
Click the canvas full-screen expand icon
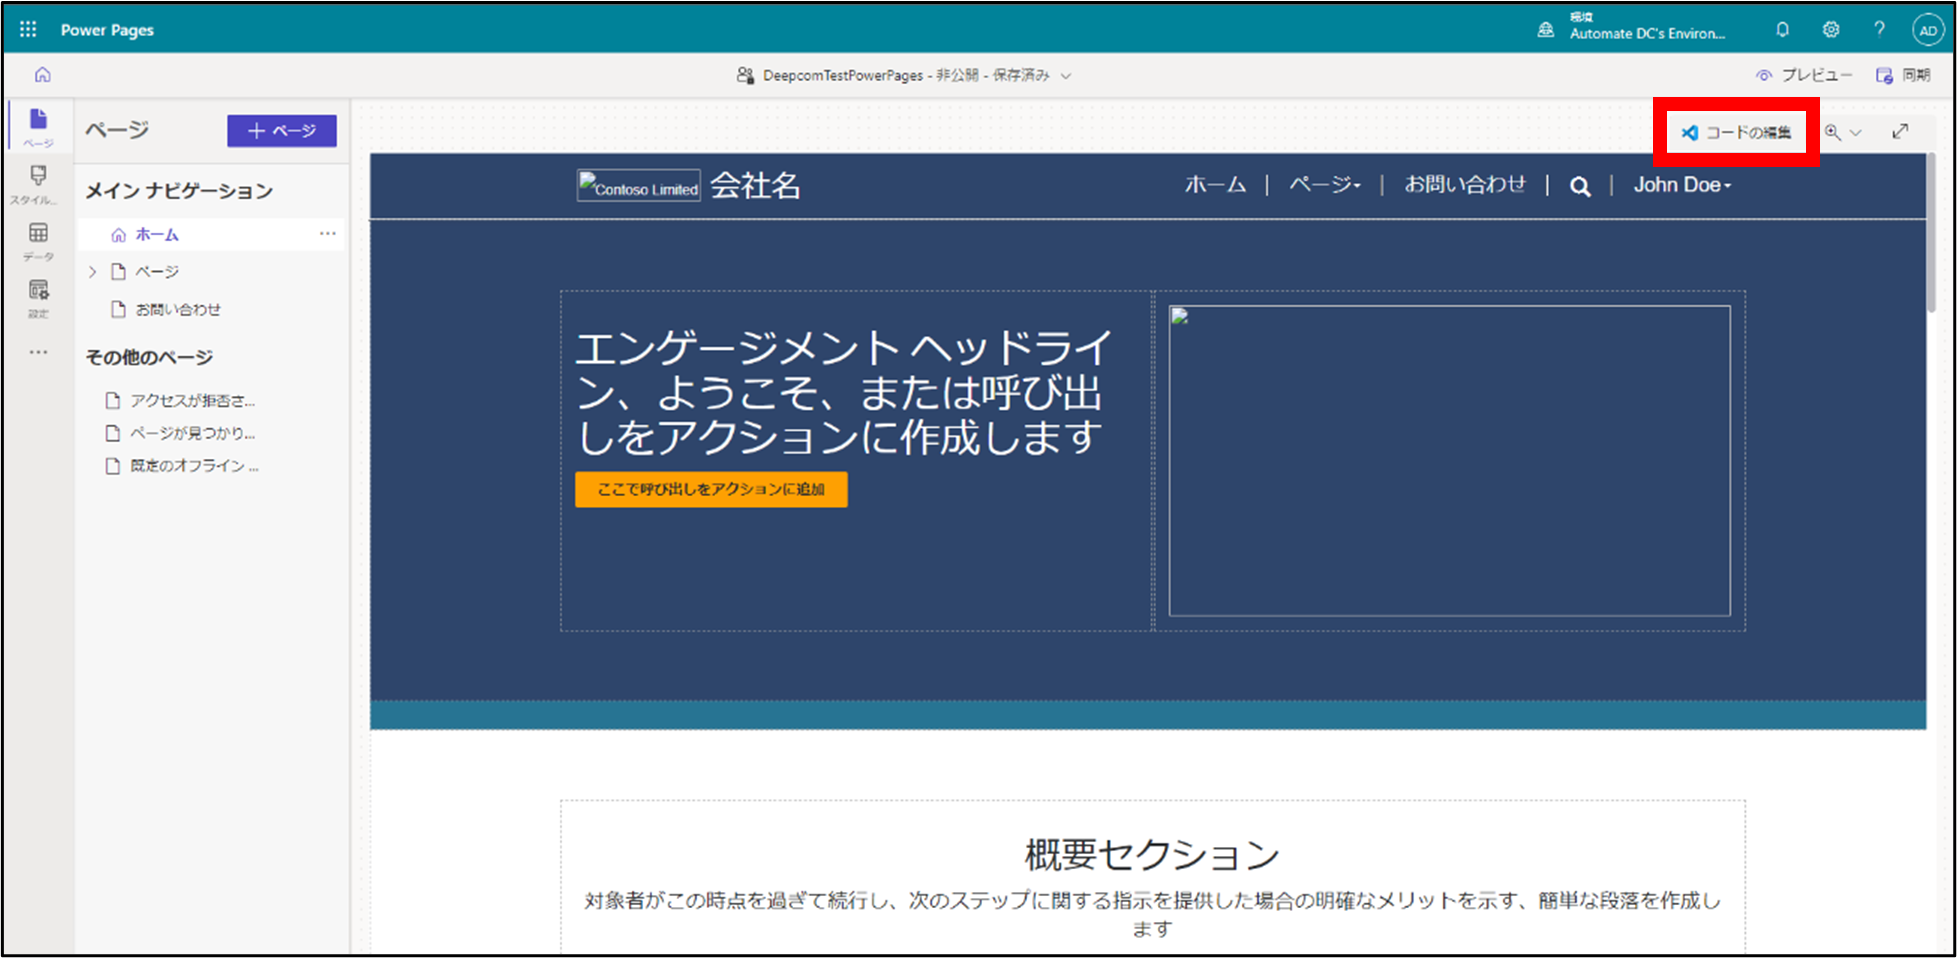pyautogui.click(x=1900, y=131)
